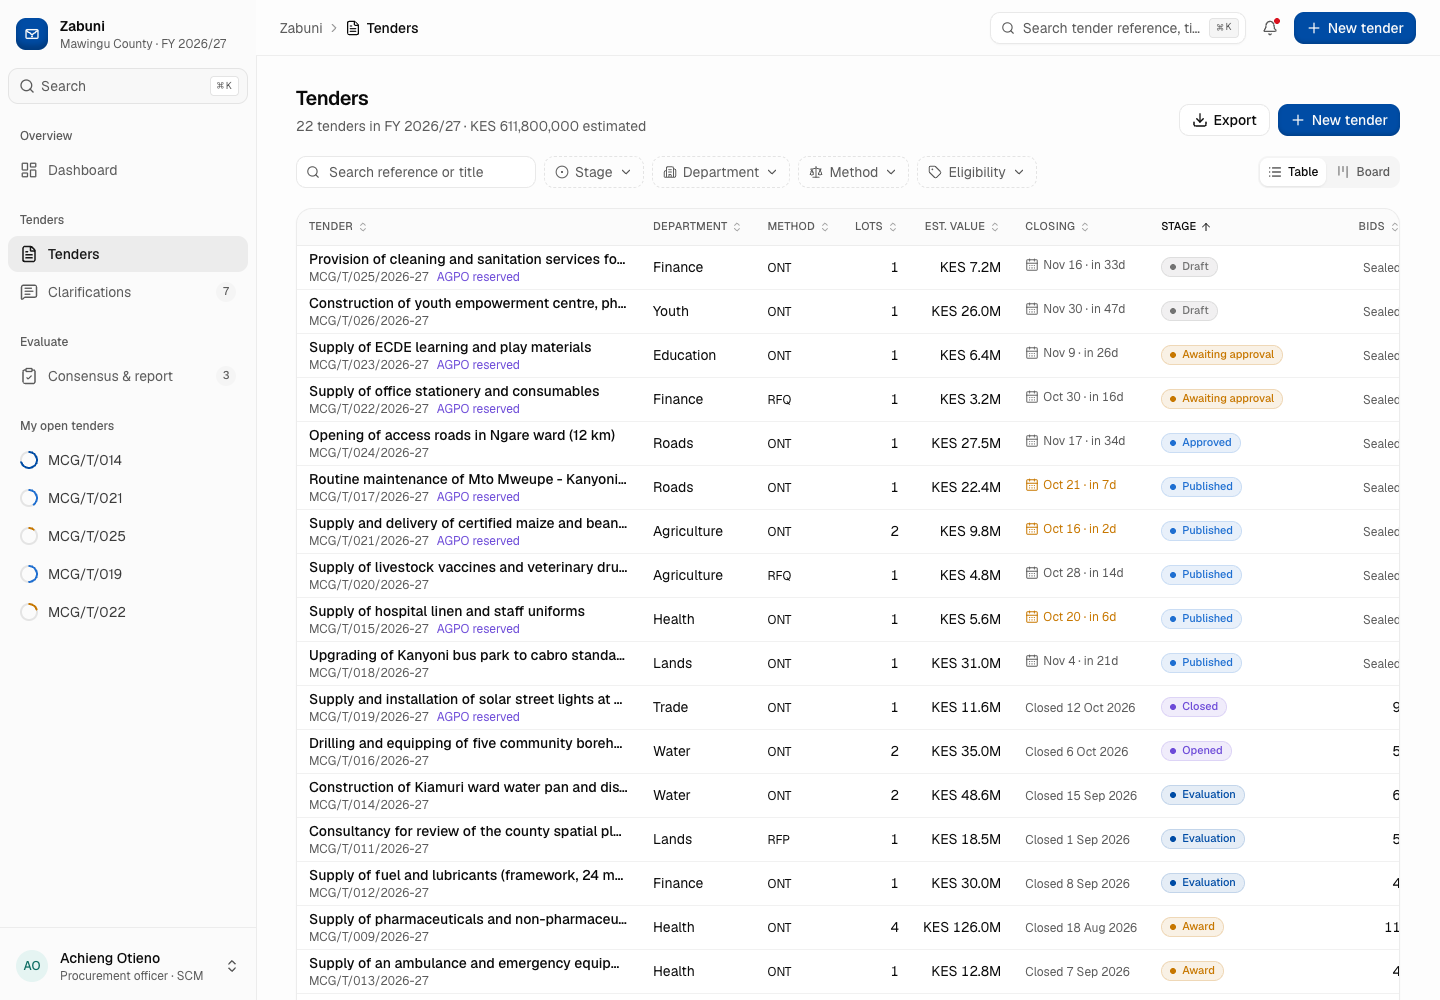Expand the Eligibility filter dropdown
The image size is (1440, 1000).
point(977,172)
